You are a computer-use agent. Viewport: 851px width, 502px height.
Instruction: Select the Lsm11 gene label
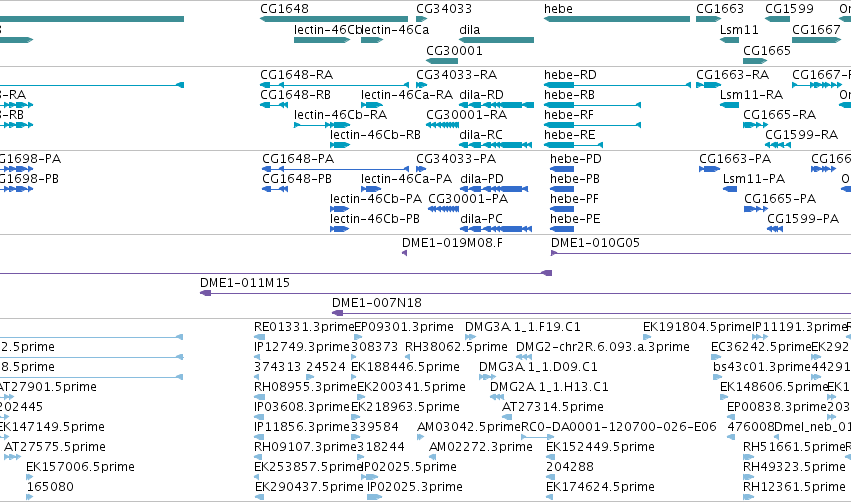pyautogui.click(x=739, y=30)
